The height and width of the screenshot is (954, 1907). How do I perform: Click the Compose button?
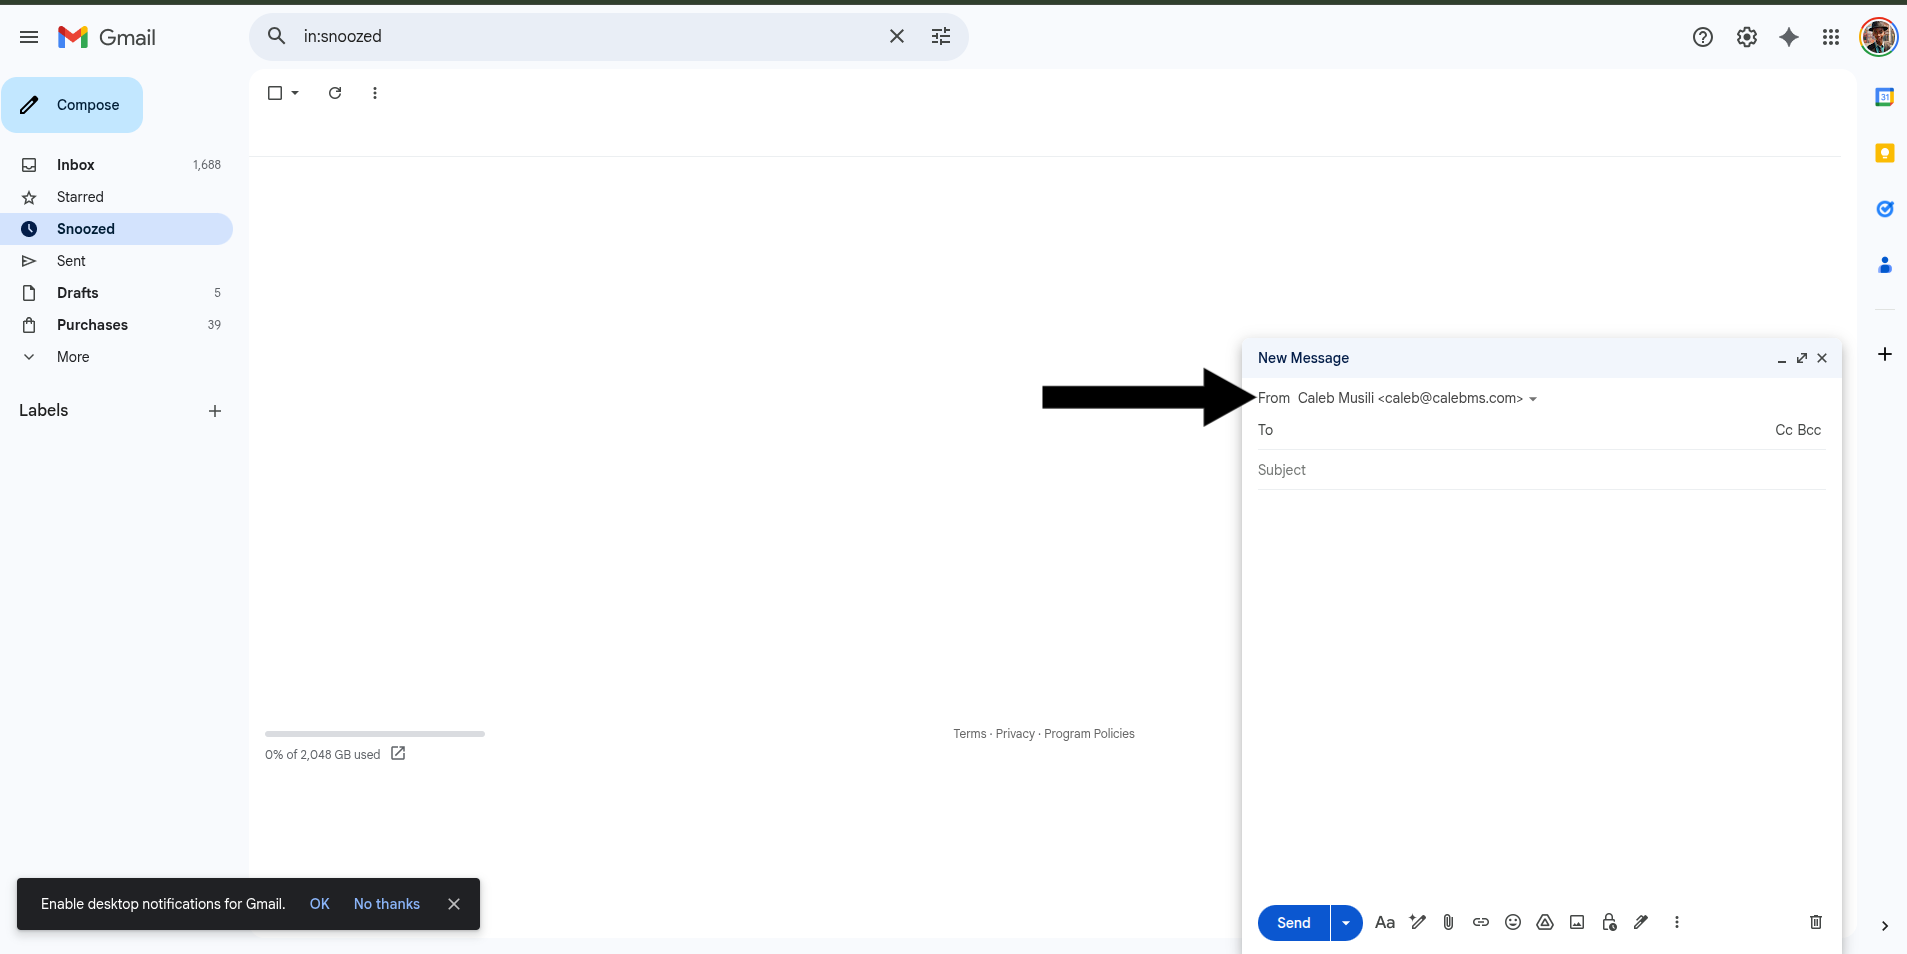tap(72, 105)
